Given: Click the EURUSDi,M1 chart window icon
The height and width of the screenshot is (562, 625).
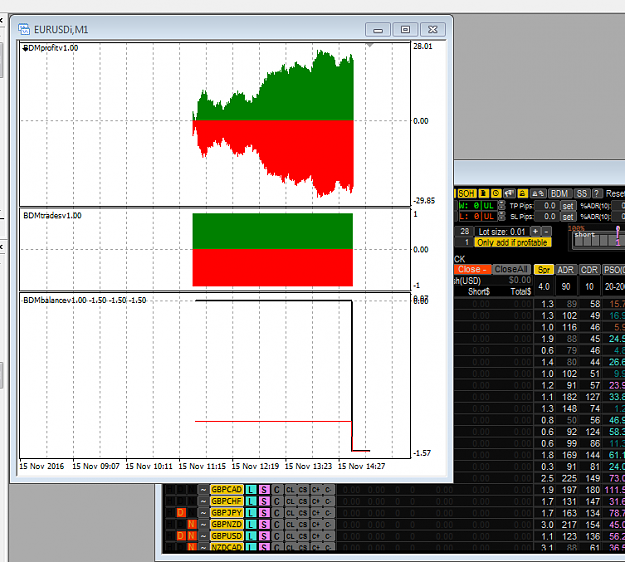Looking at the screenshot, I should pyautogui.click(x=24, y=29).
